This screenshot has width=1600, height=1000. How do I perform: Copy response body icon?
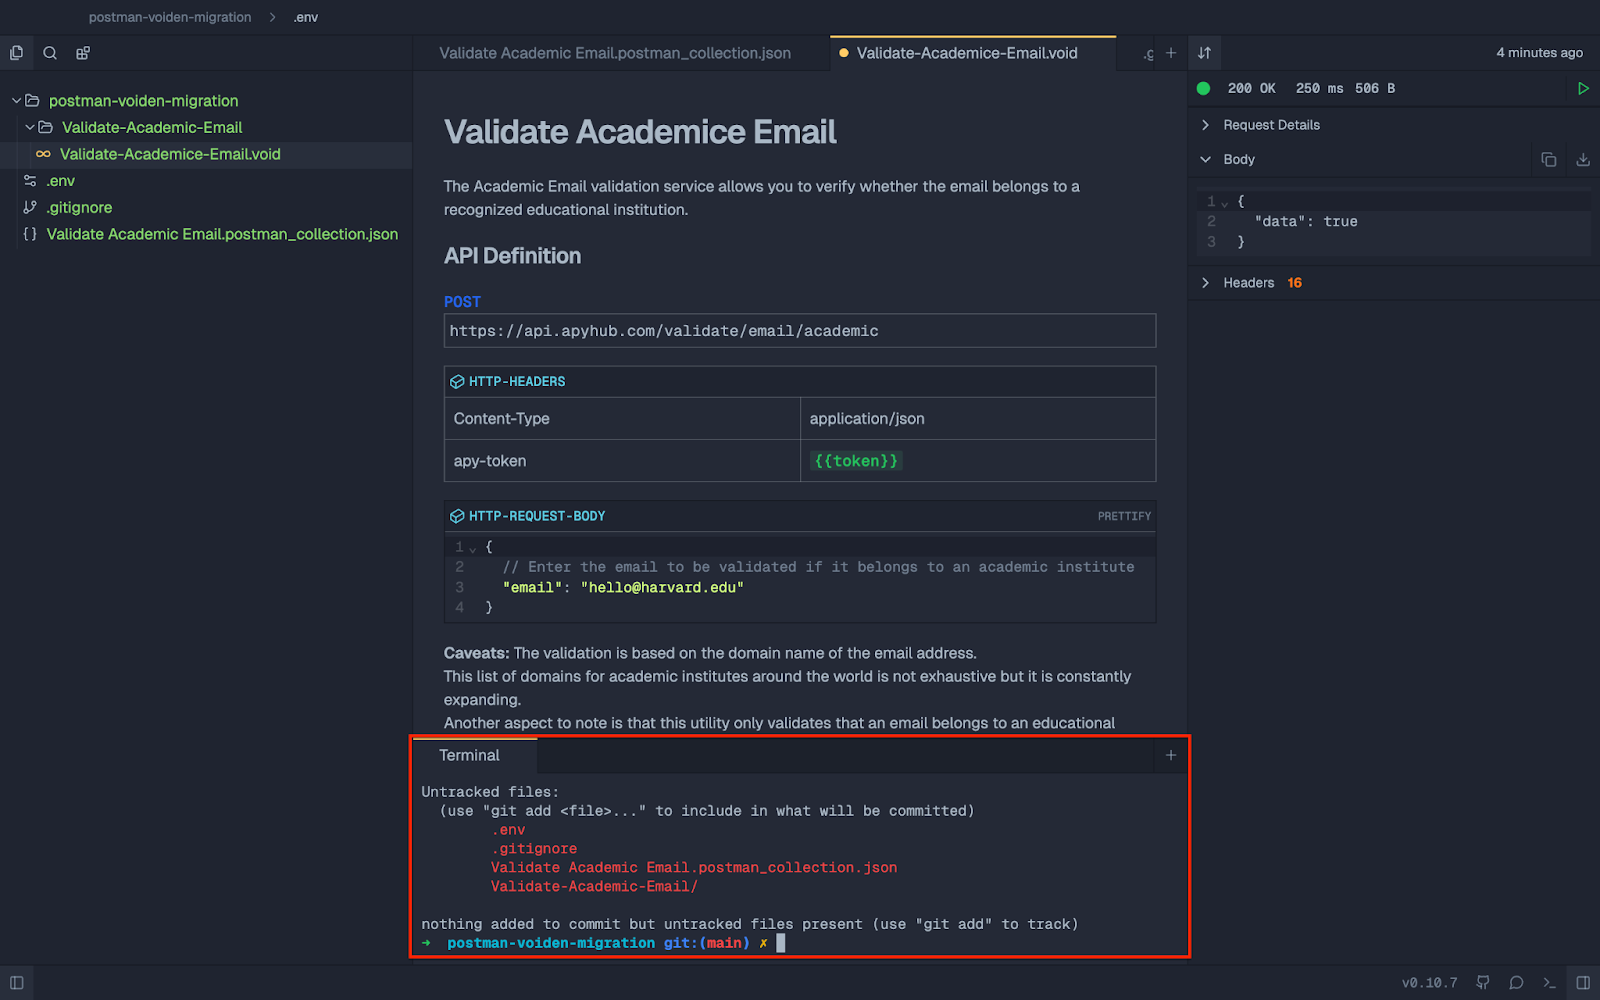click(x=1549, y=159)
